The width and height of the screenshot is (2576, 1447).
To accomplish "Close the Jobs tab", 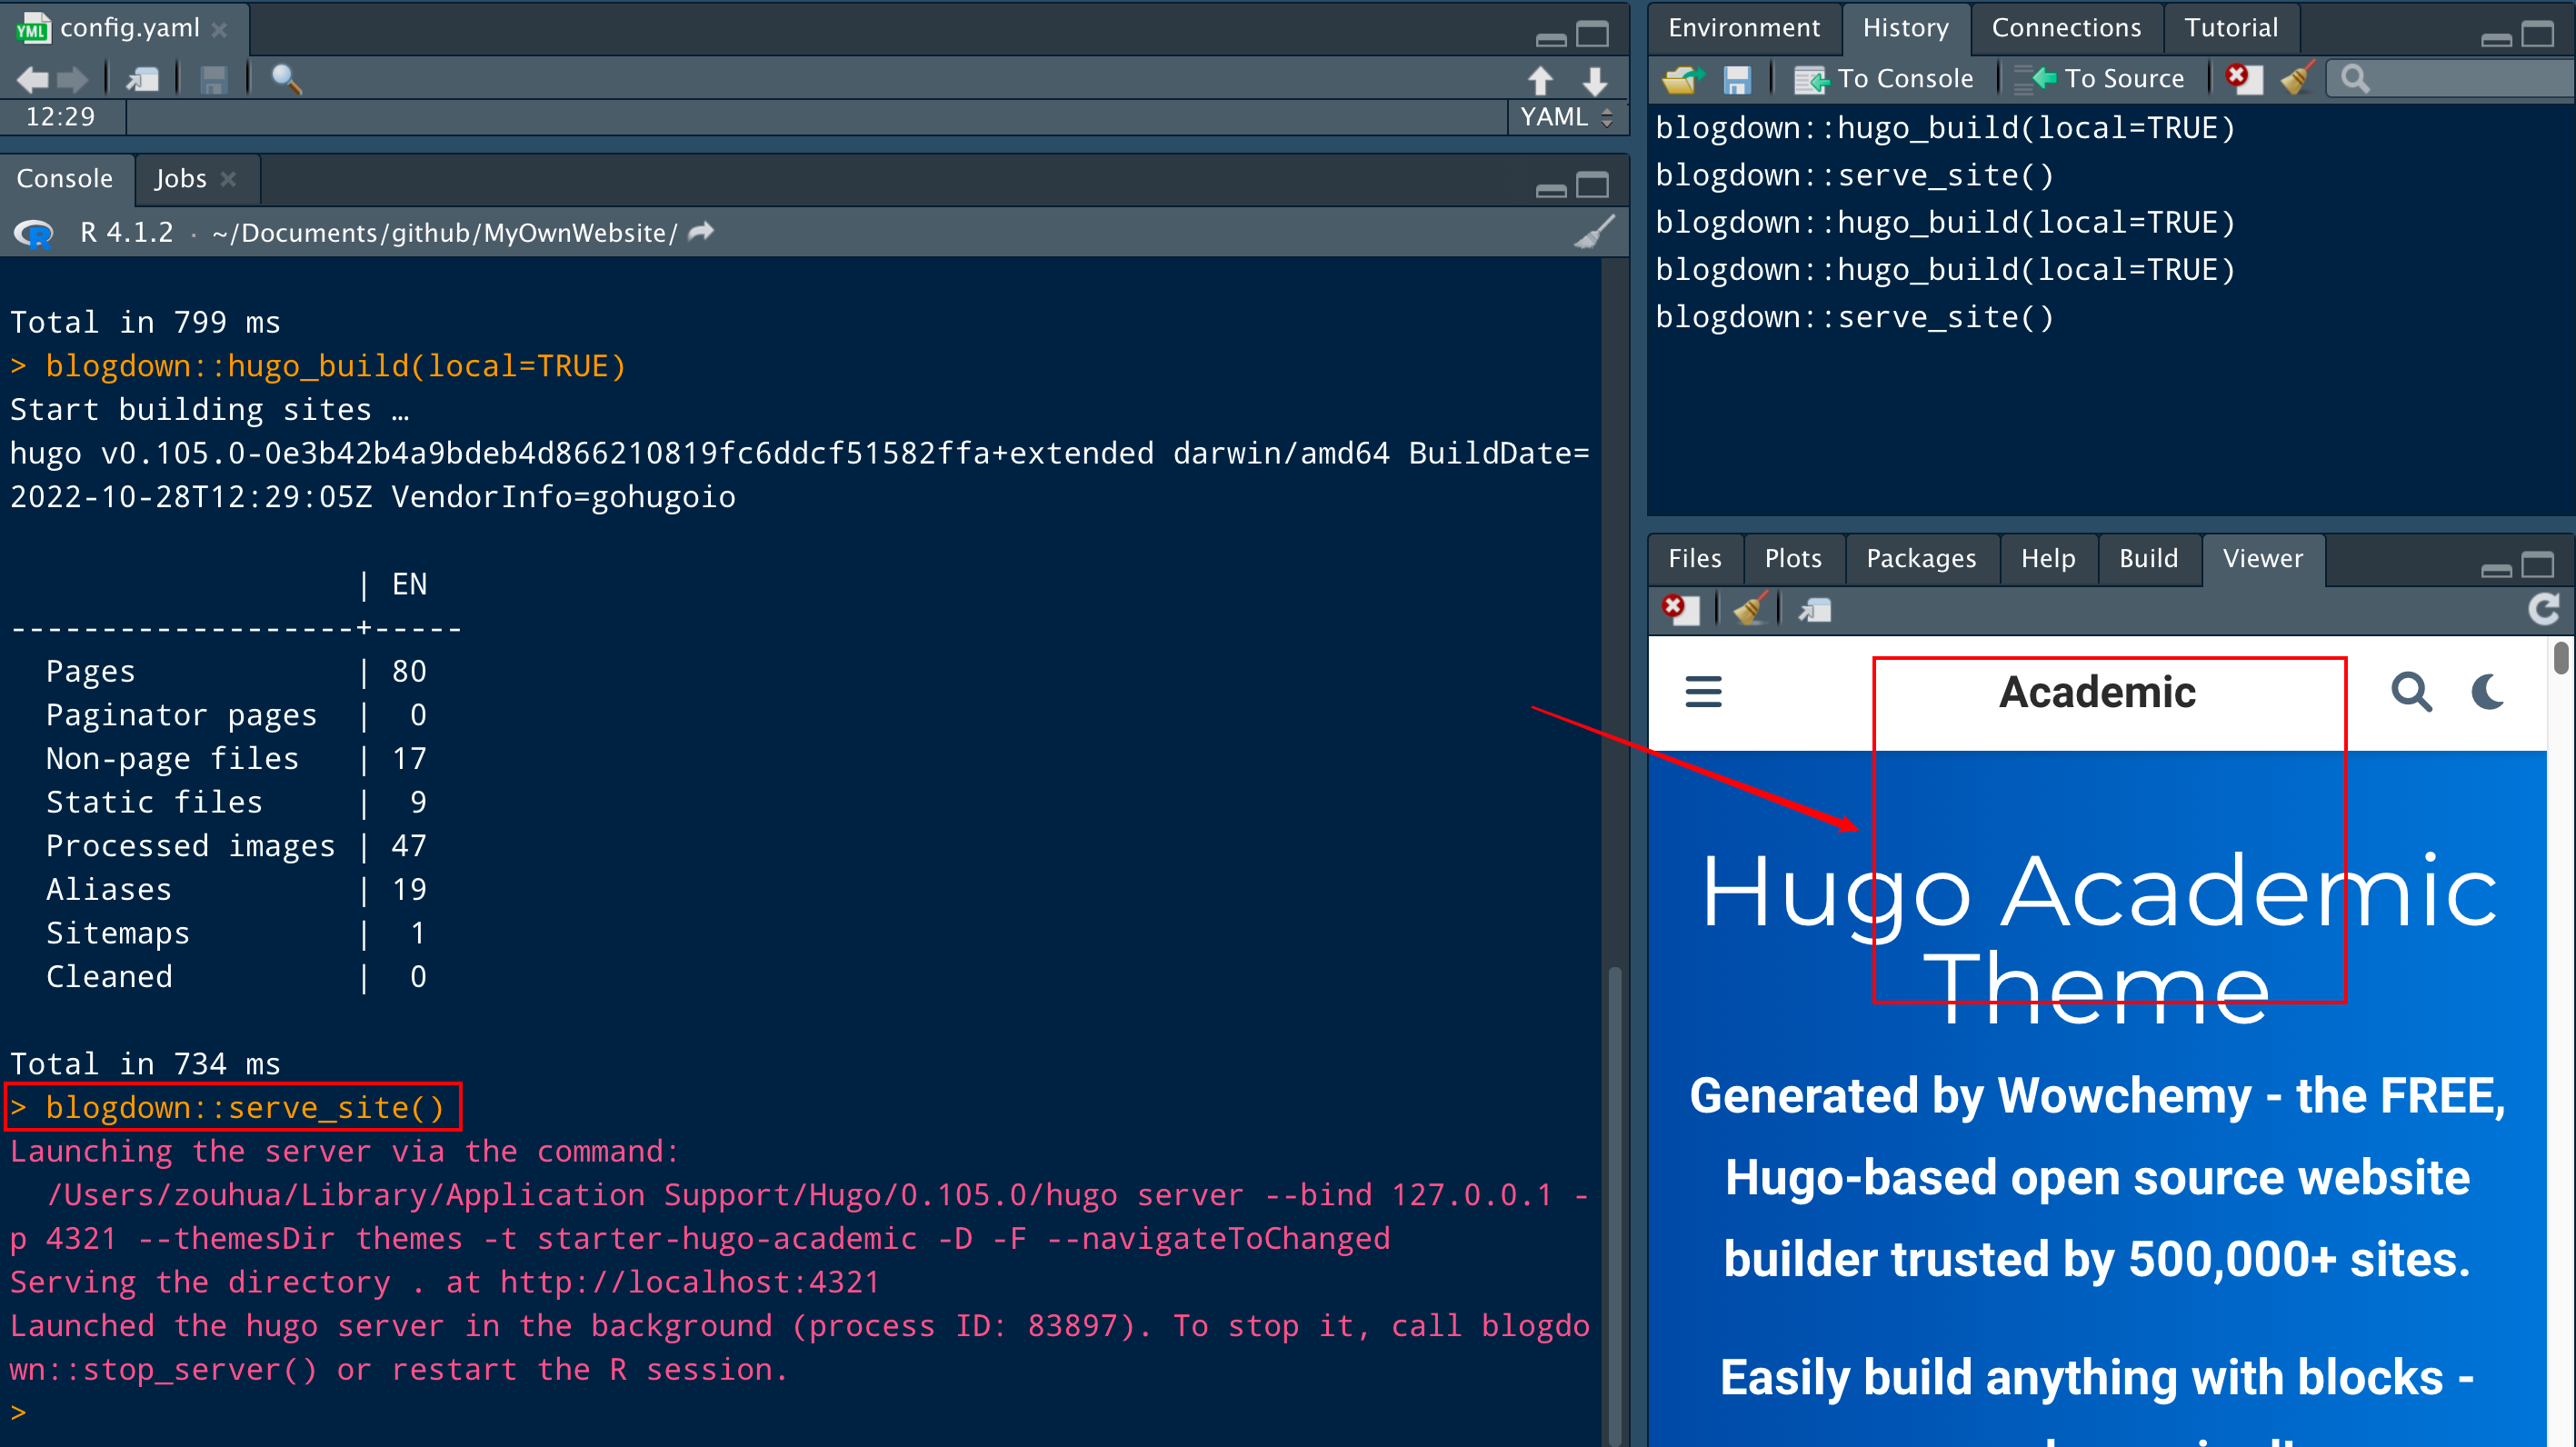I will tap(229, 179).
